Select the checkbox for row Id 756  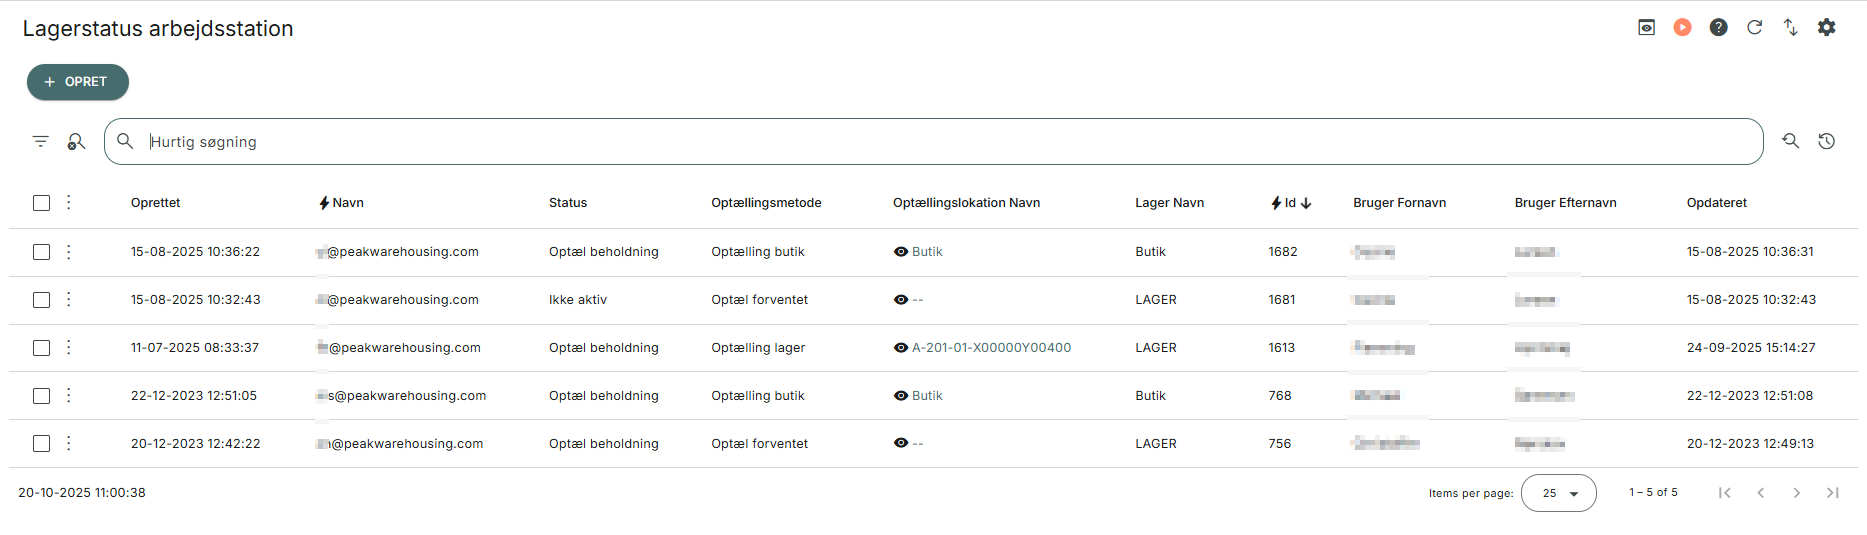point(41,444)
